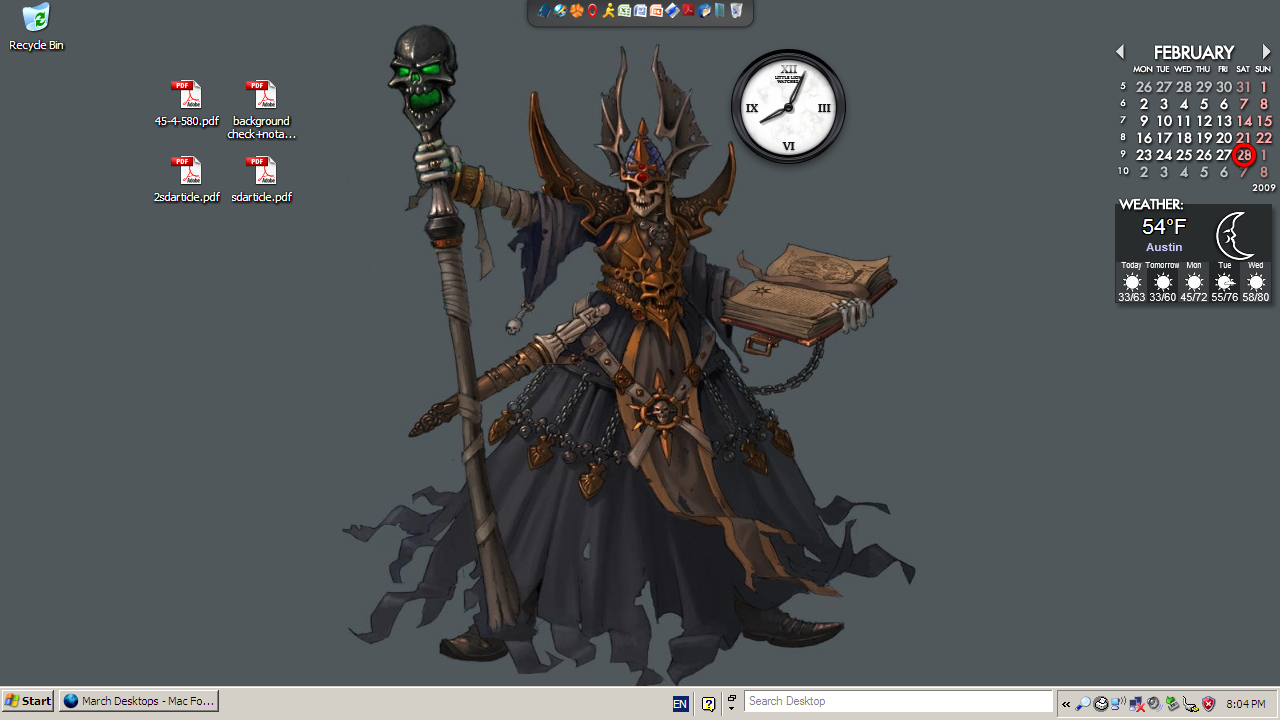Screen dimensions: 1280x721
Task: Open the teal folder in the dock
Action: coord(719,11)
